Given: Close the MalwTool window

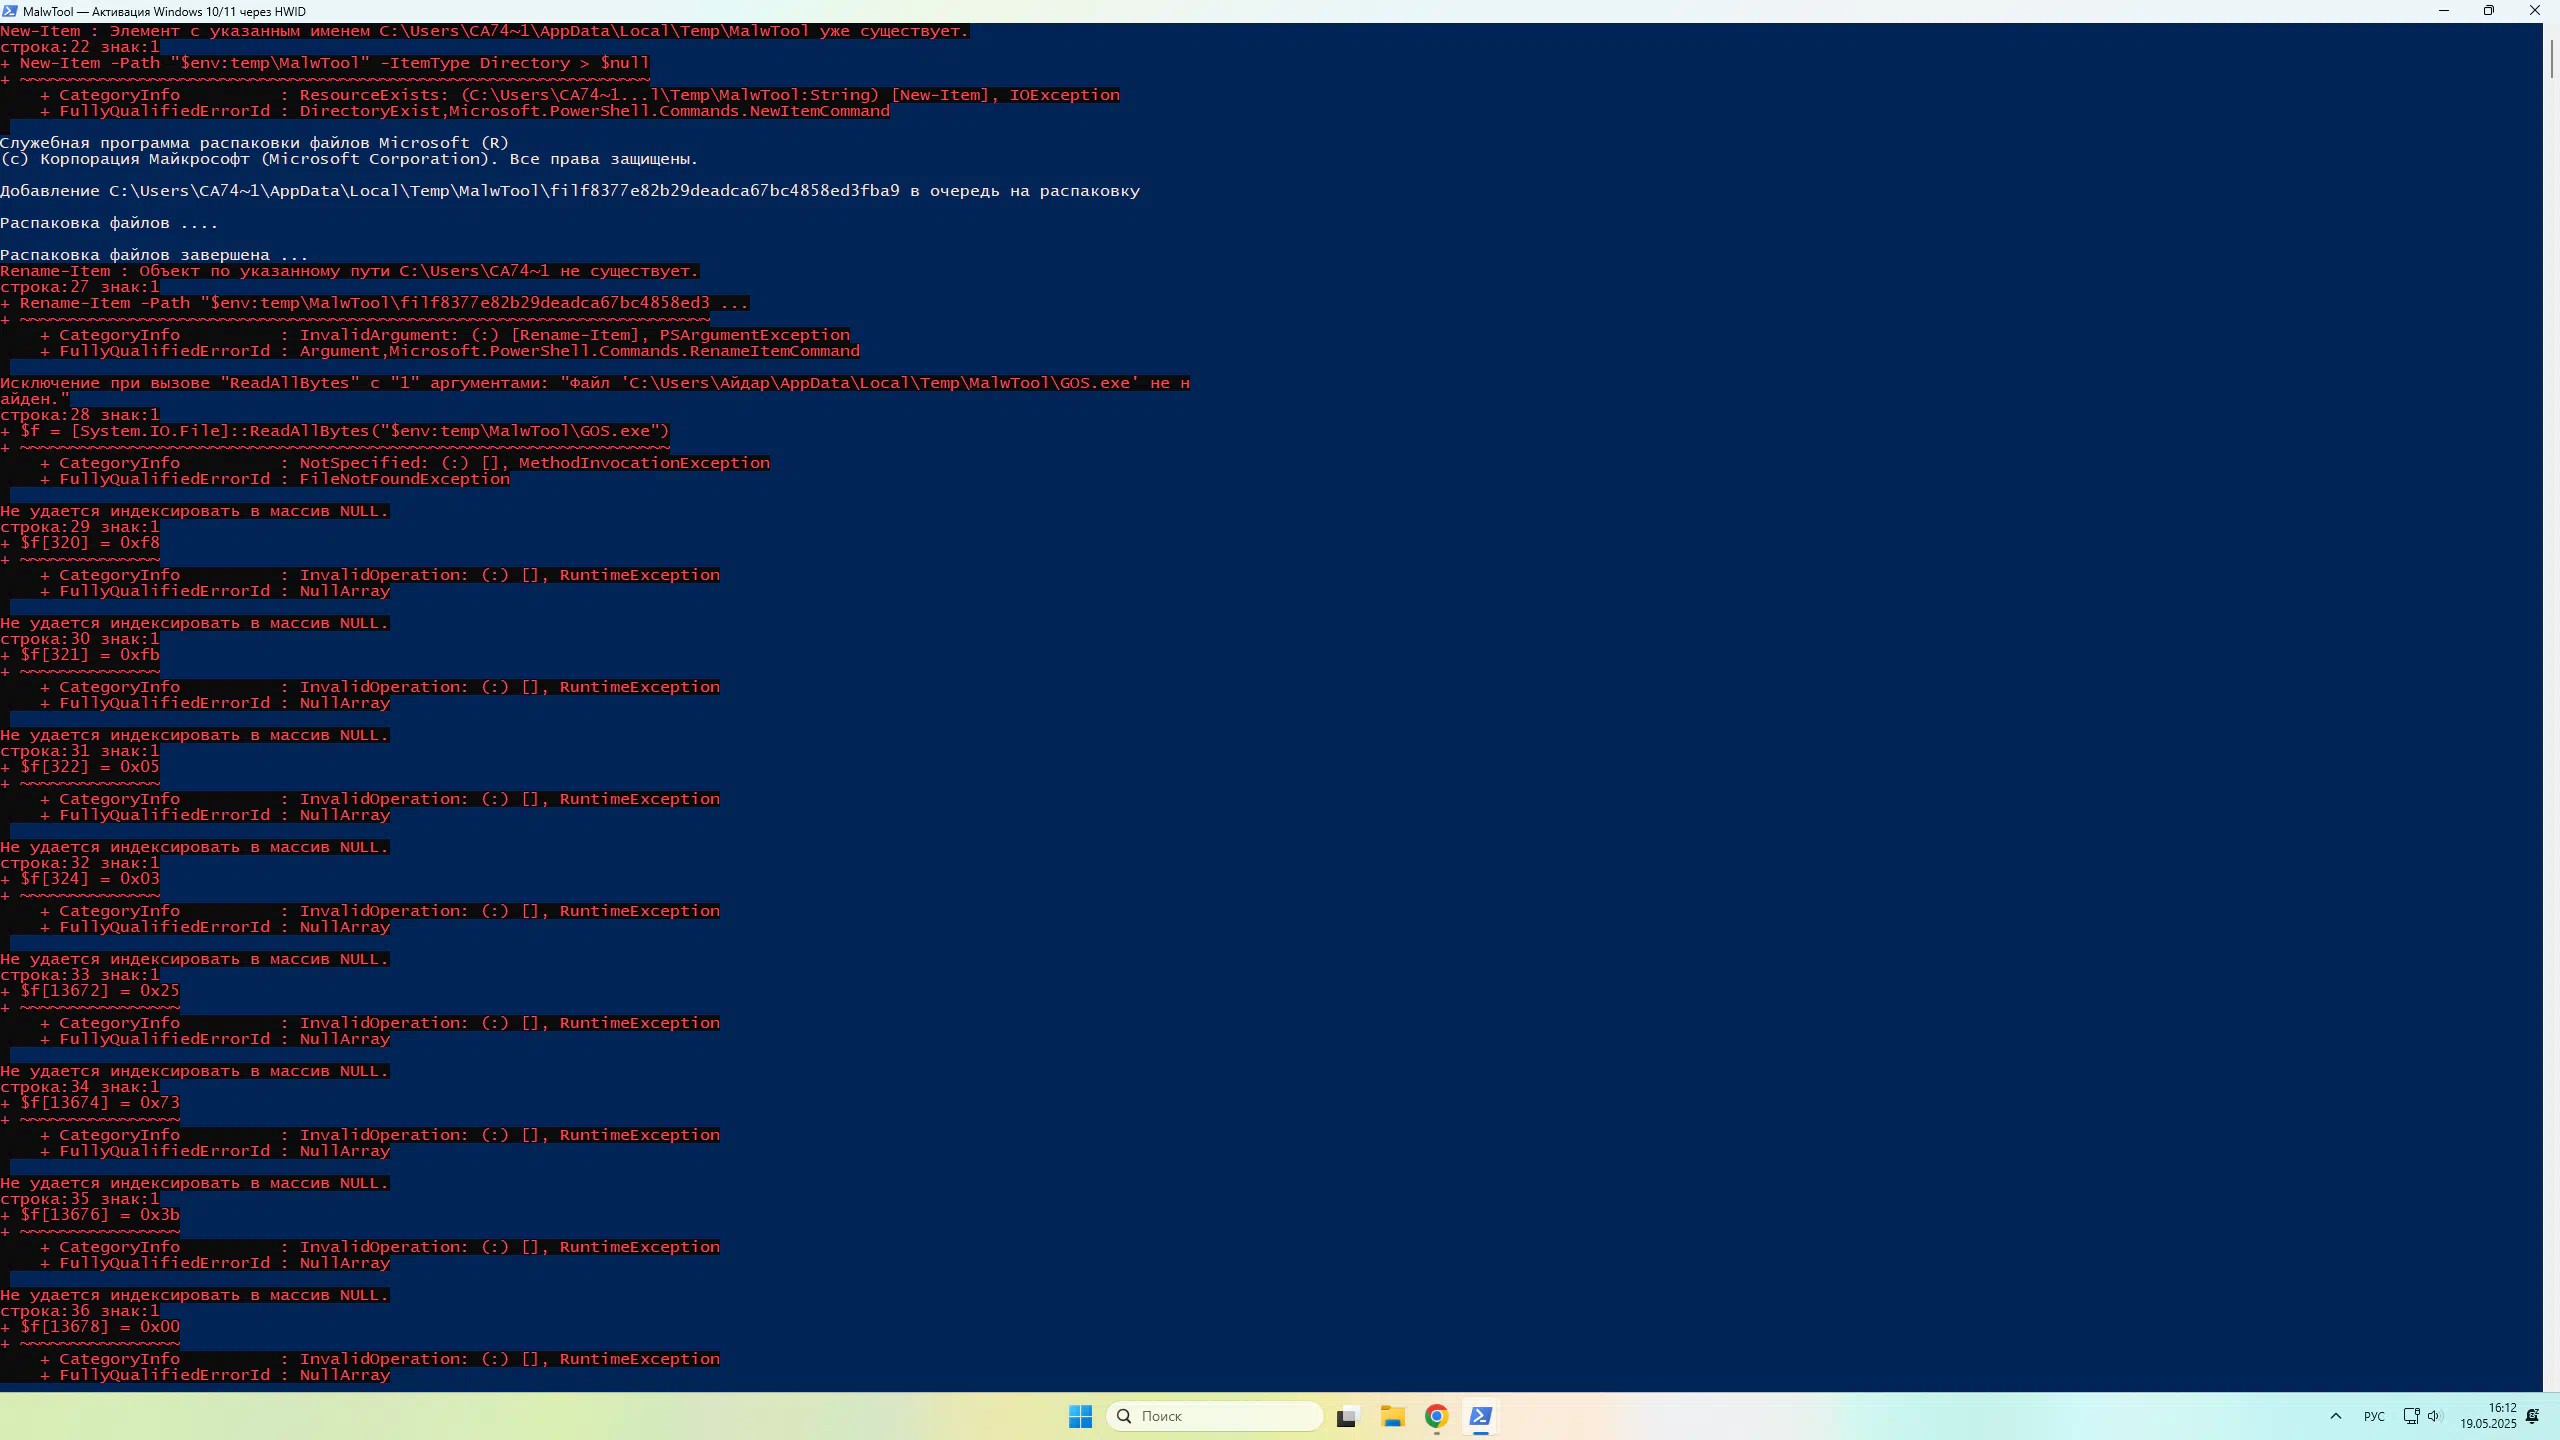Looking at the screenshot, I should coord(2535,11).
